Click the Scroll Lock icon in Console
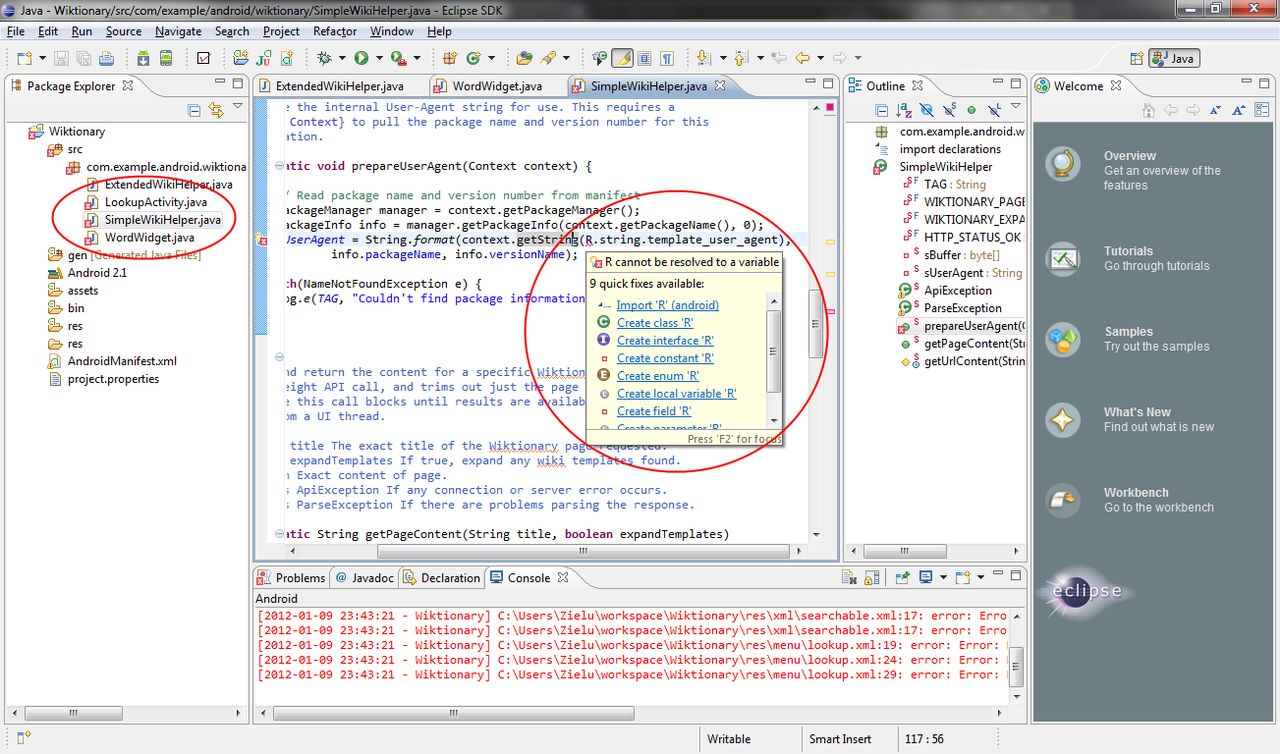This screenshot has height=754, width=1280. pos(872,577)
